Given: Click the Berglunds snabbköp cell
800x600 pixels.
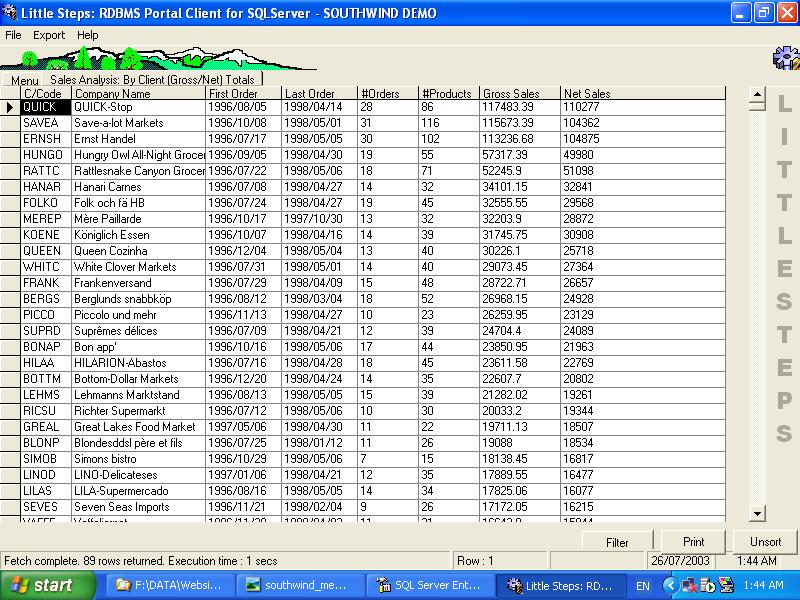Looking at the screenshot, I should click(x=138, y=299).
